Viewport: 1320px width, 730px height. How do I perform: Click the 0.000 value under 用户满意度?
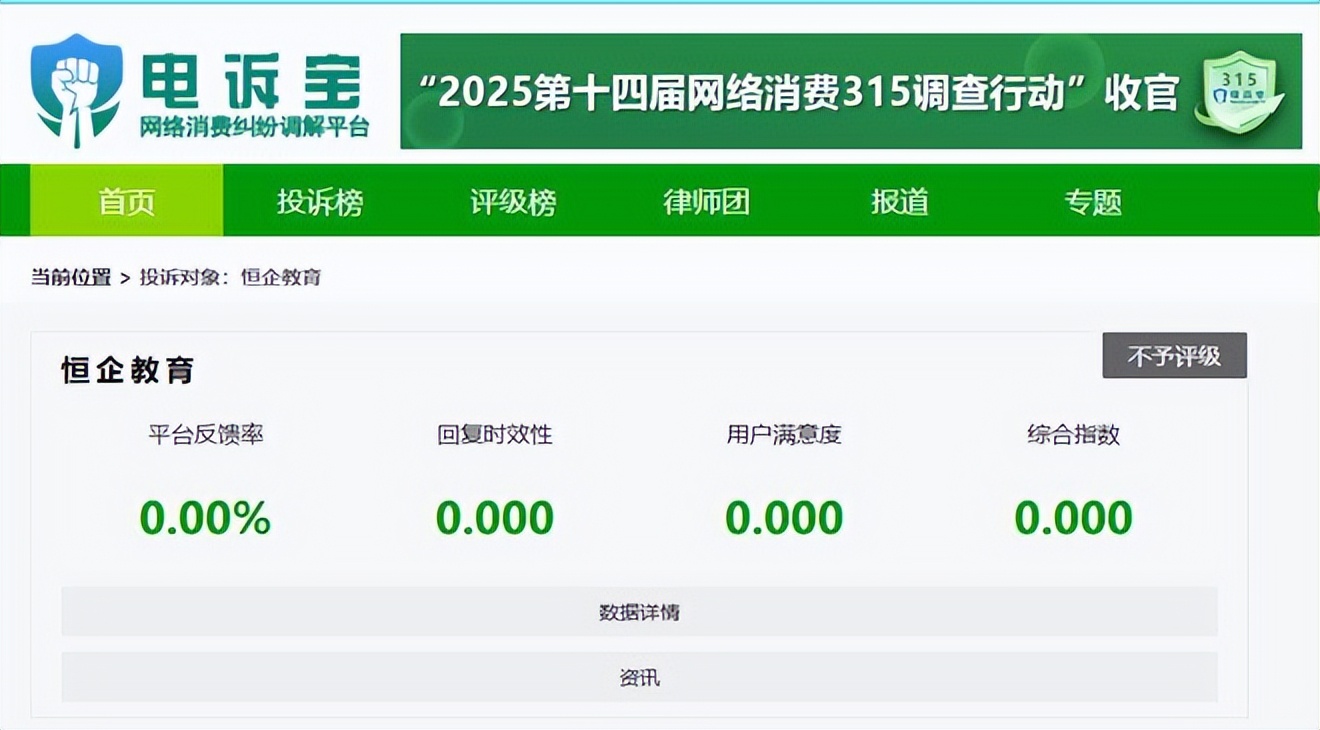tap(784, 518)
